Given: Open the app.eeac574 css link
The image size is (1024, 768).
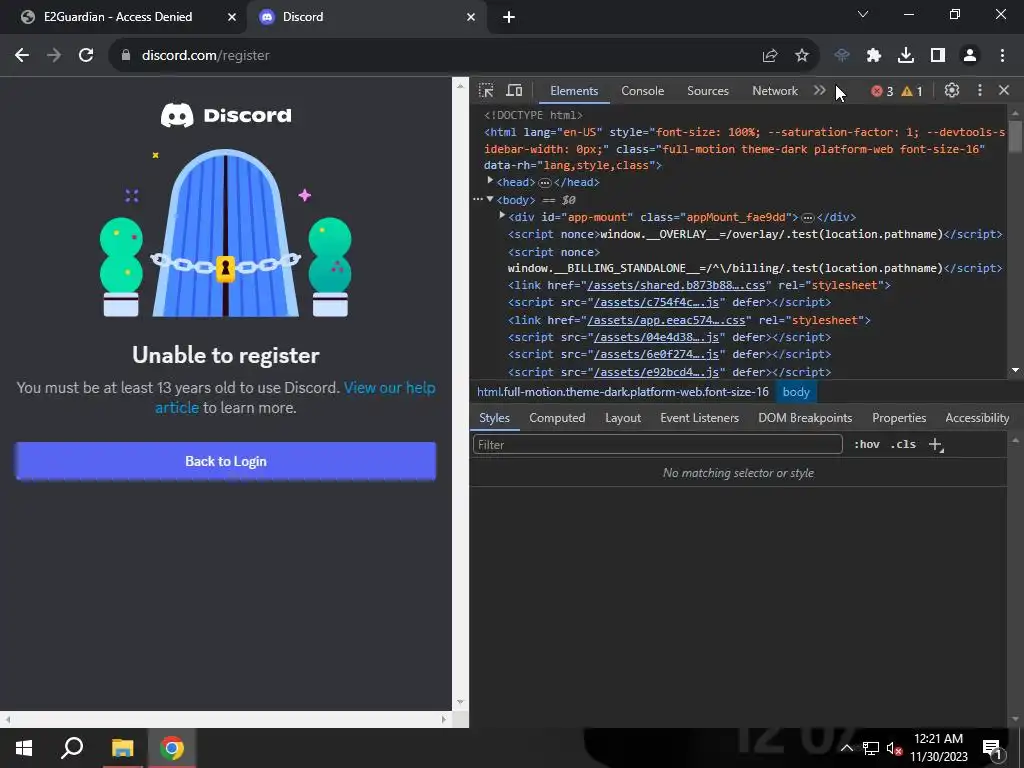Looking at the screenshot, I should [x=666, y=321].
